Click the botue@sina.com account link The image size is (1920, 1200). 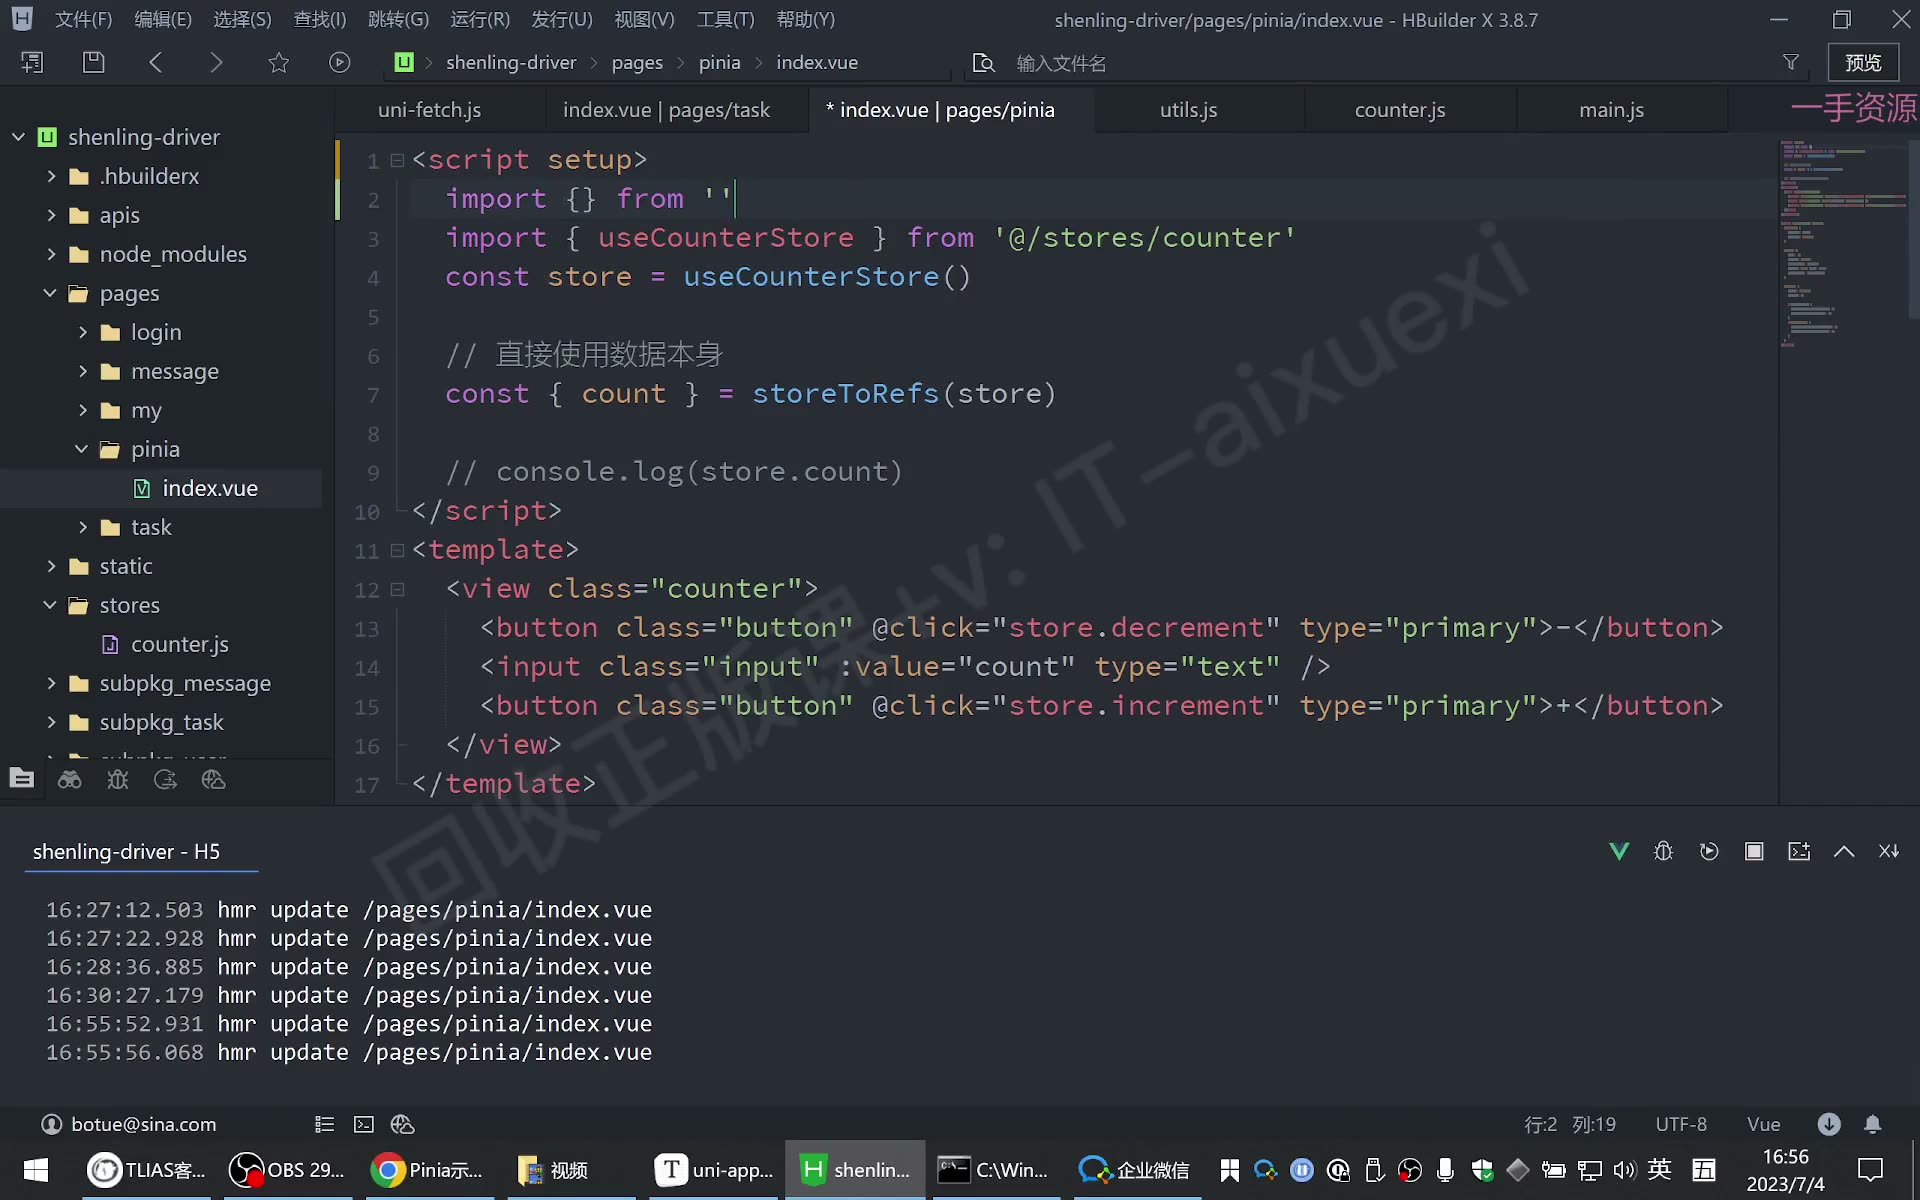click(143, 1124)
